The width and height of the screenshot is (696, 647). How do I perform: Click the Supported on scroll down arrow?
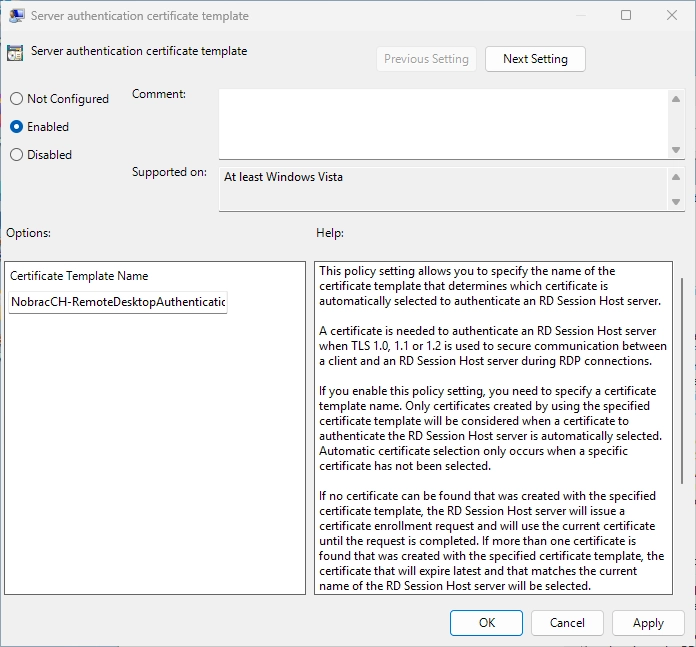click(676, 202)
